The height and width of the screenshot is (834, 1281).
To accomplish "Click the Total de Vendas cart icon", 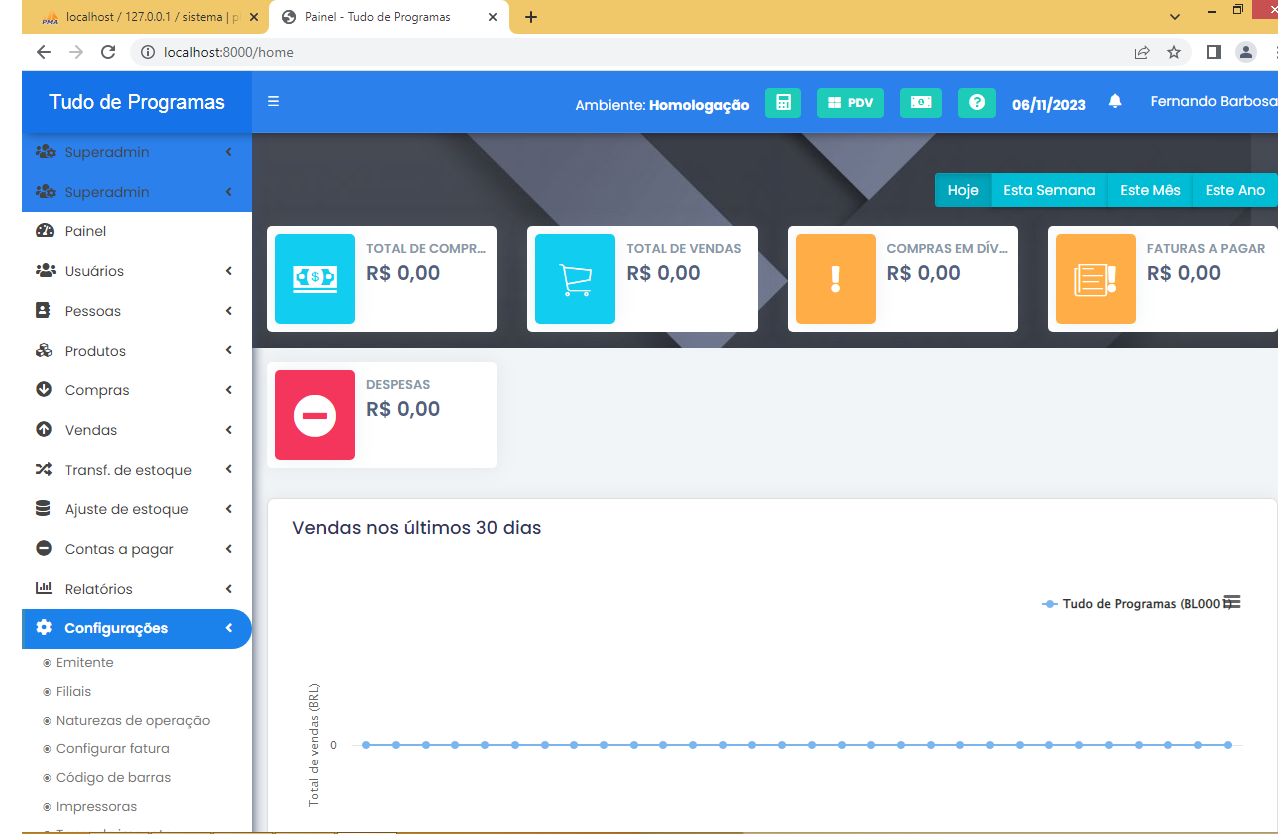I will (x=575, y=279).
